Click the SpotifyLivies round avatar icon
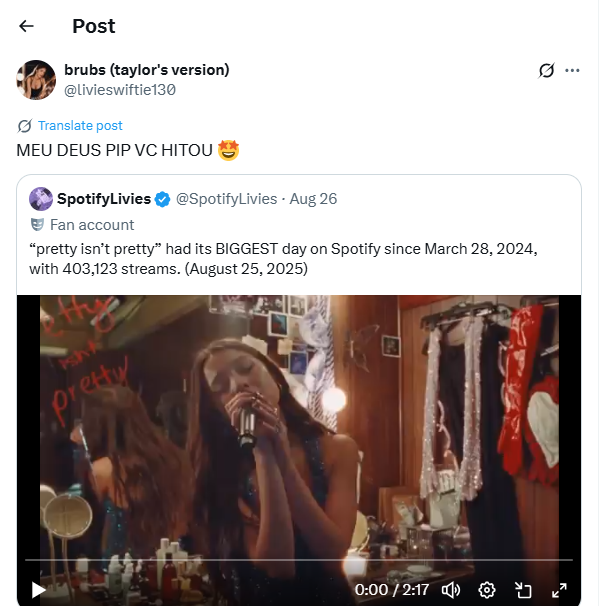 pos(41,198)
